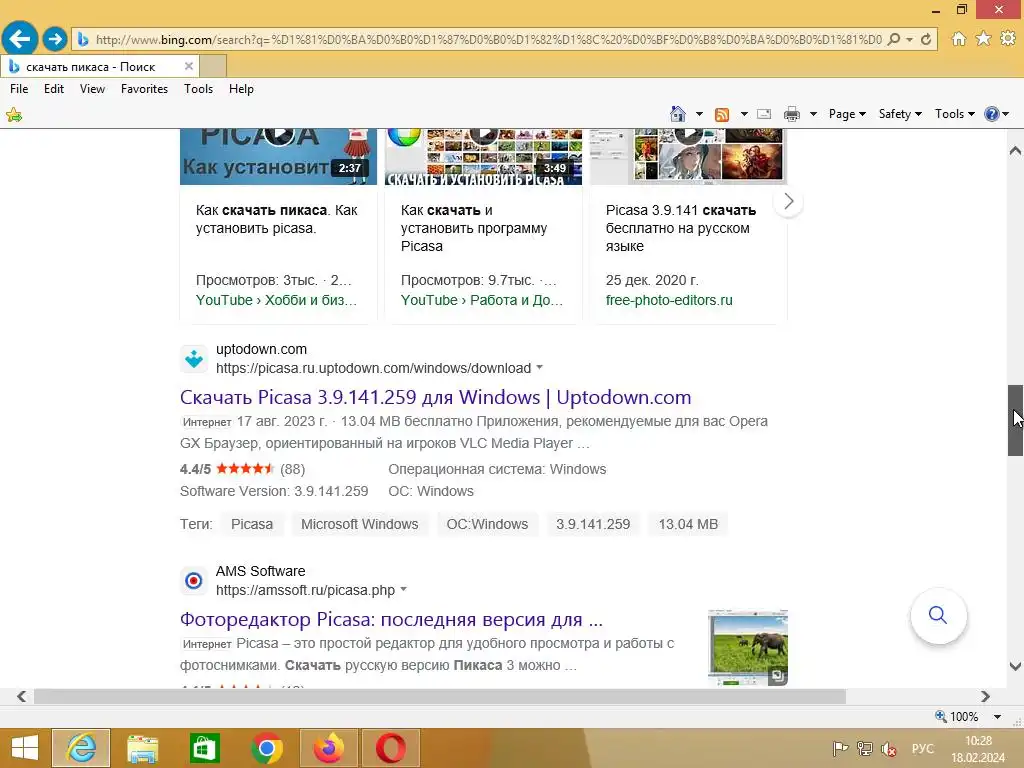The image size is (1024, 768).
Task: Click the Picasa tag chip
Action: click(252, 524)
